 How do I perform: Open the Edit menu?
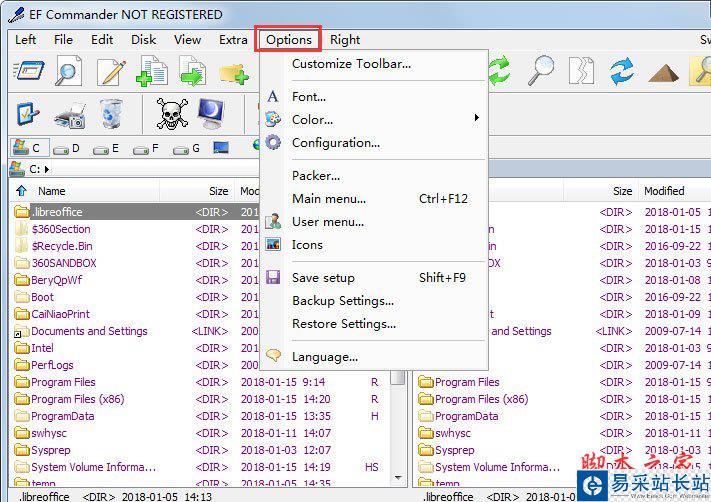102,40
